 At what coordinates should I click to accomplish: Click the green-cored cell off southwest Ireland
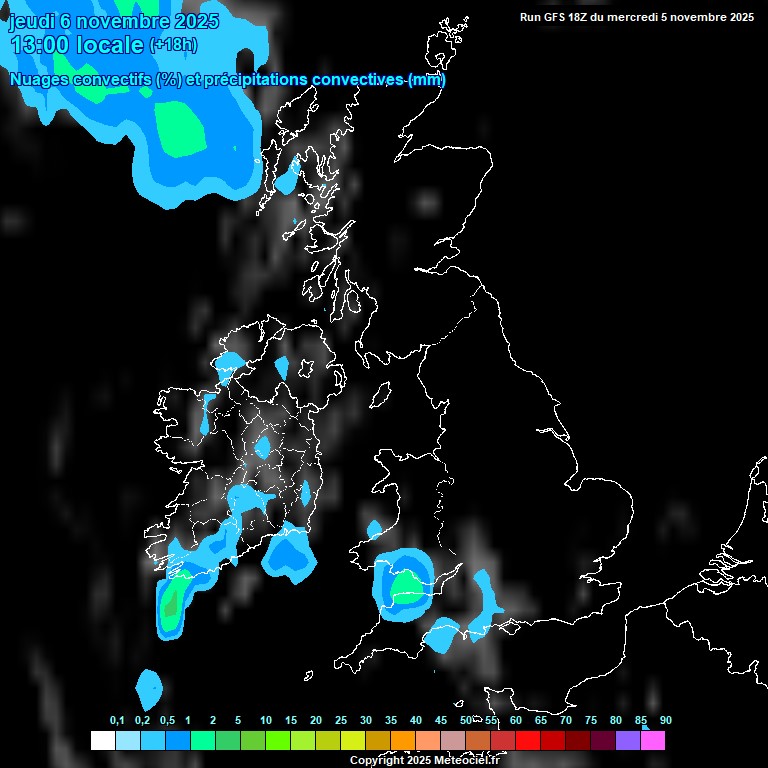click(171, 604)
